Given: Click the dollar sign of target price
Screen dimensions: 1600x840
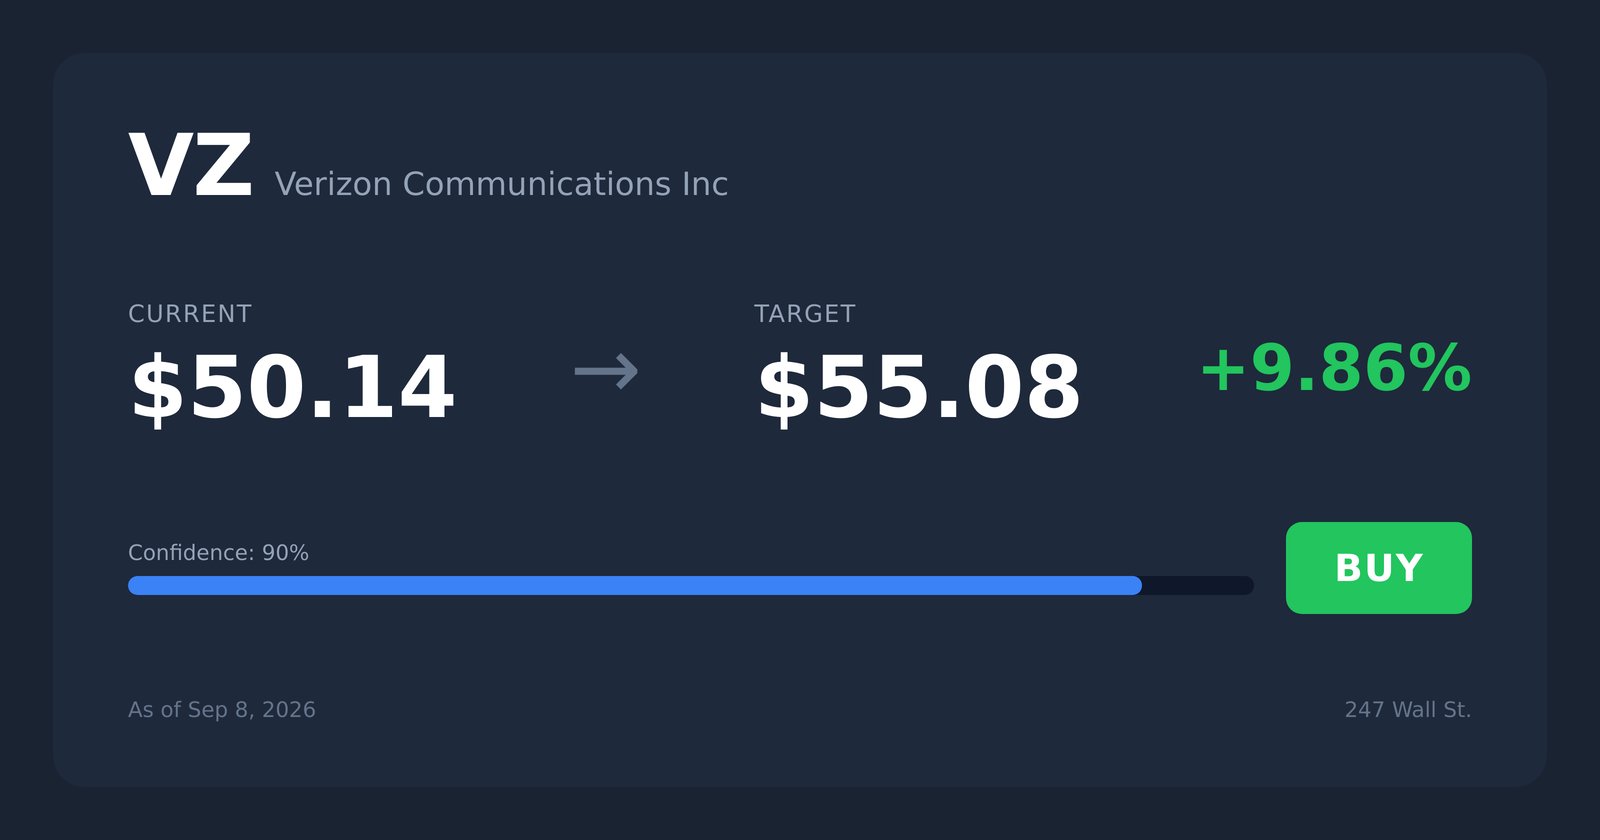Looking at the screenshot, I should pyautogui.click(x=784, y=388).
